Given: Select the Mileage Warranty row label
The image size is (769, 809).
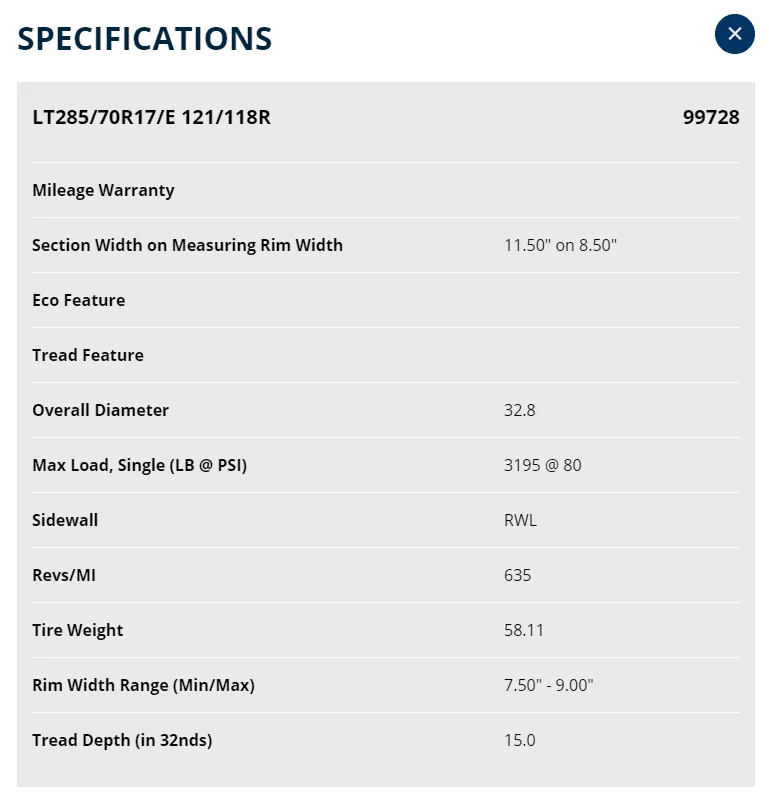Looking at the screenshot, I should [x=103, y=190].
